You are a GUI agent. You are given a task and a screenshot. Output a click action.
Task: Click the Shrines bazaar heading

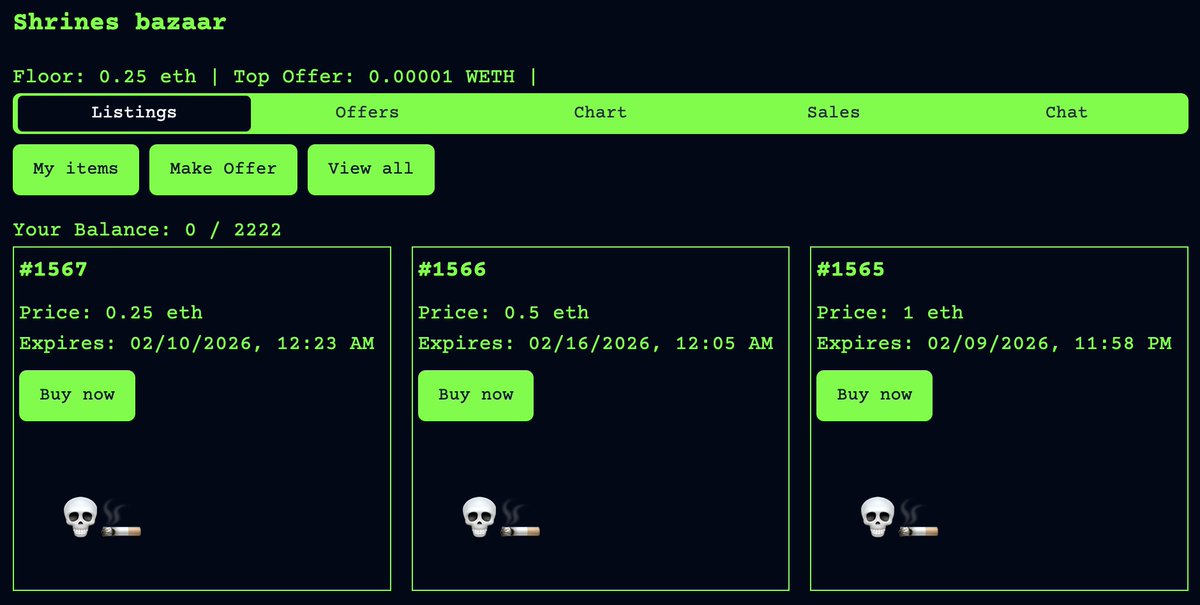click(x=120, y=22)
